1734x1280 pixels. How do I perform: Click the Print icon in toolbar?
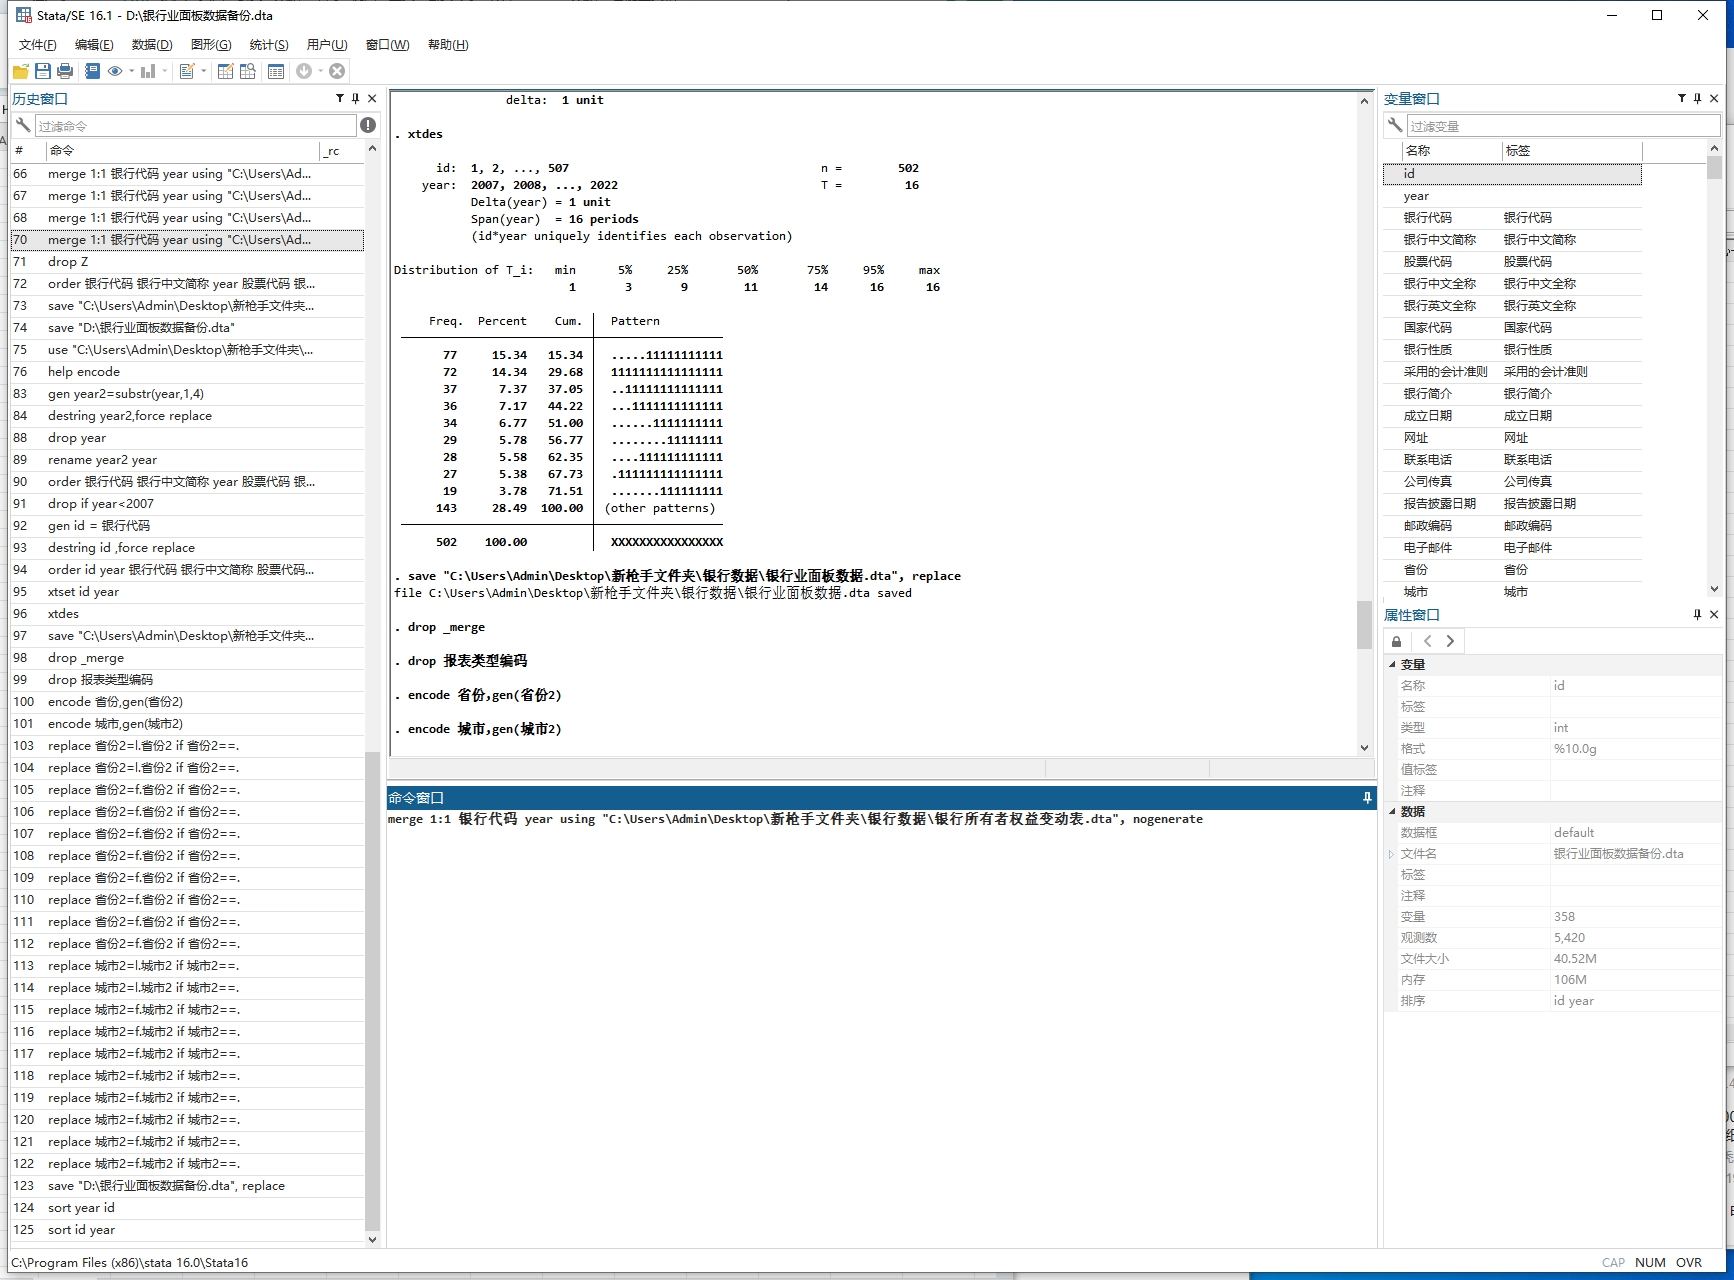point(65,71)
